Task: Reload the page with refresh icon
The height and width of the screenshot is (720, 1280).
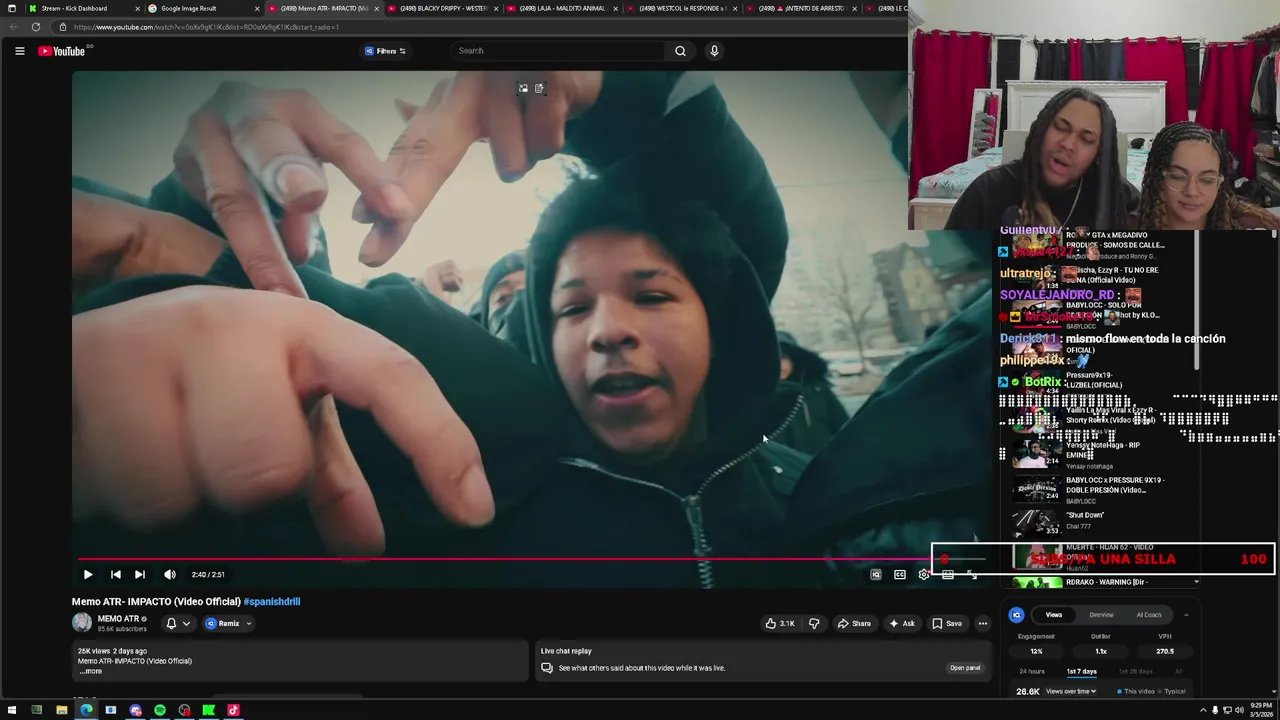Action: click(36, 27)
